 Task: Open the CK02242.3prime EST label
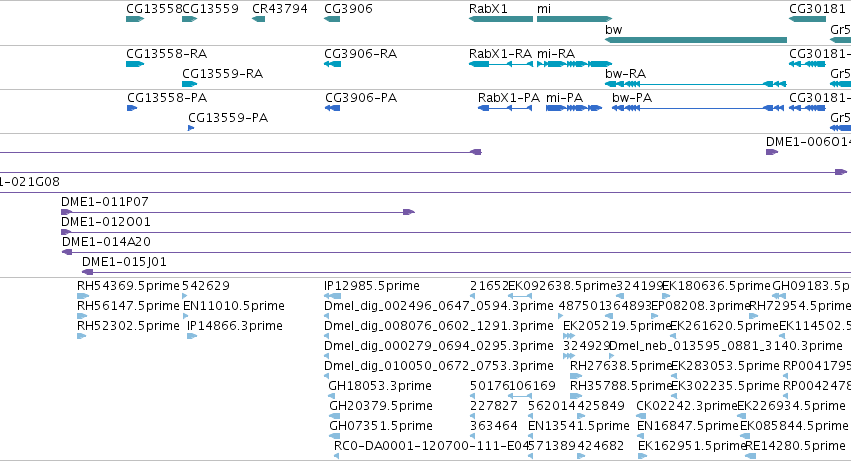coord(687,407)
